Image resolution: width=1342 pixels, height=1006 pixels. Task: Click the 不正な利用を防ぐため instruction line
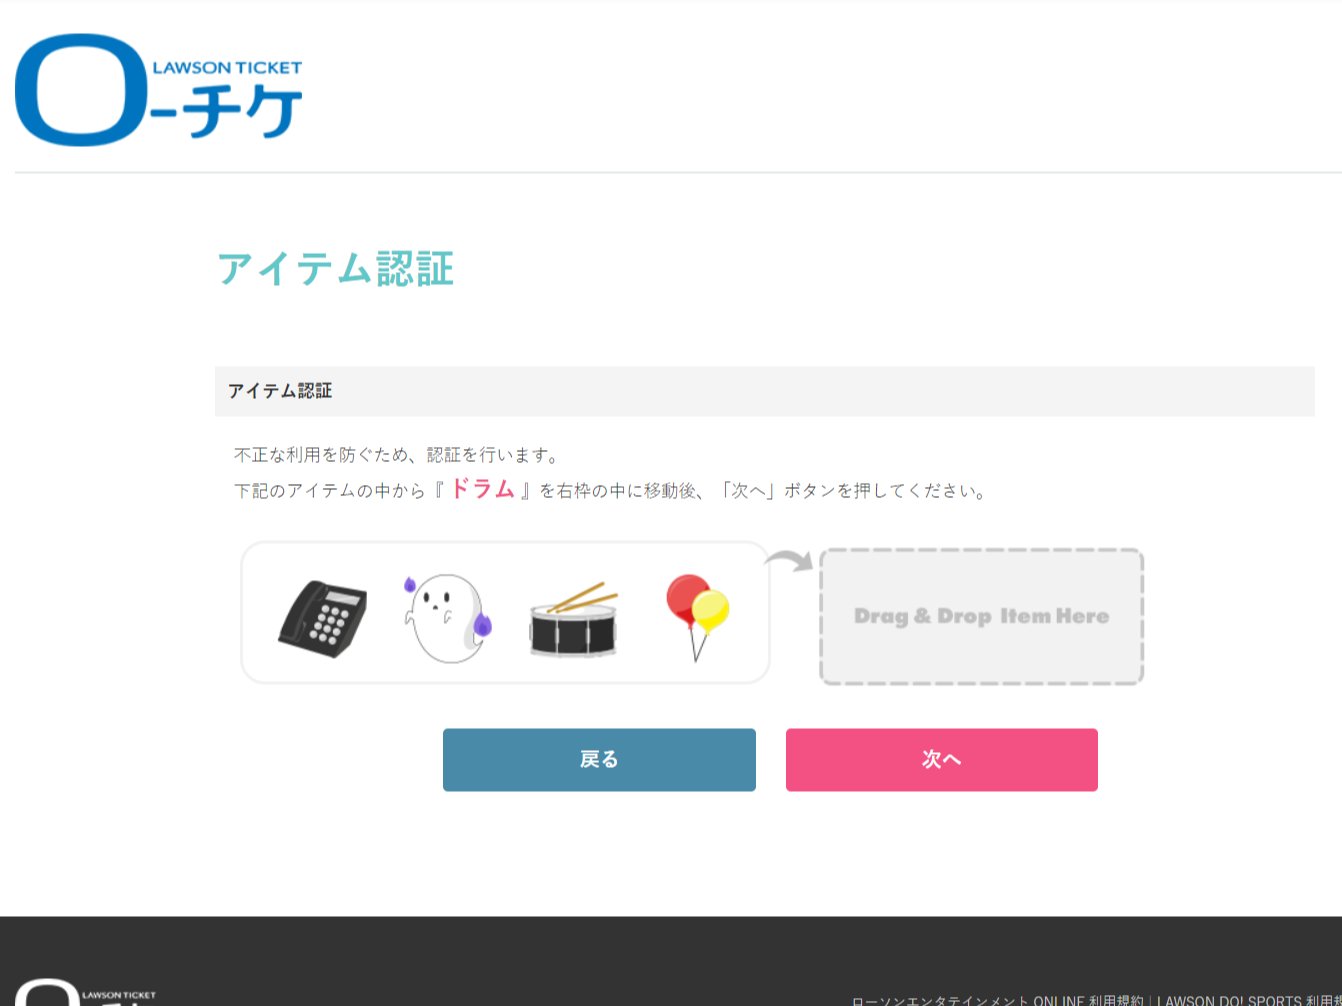397,455
